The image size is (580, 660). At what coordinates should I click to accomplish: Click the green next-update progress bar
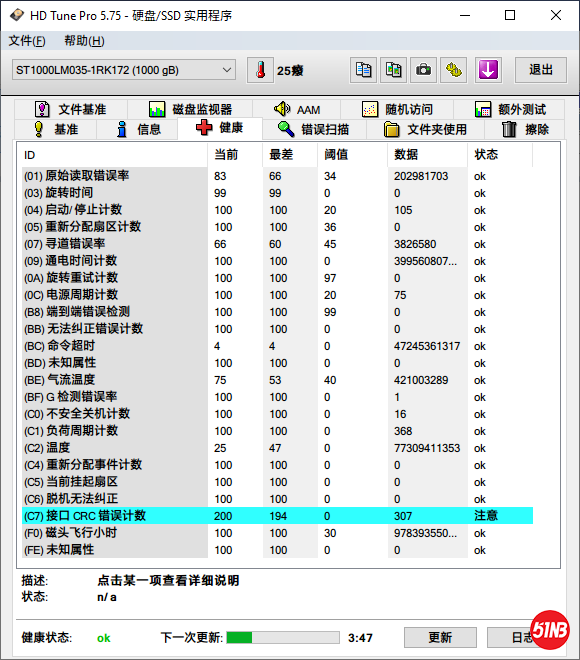pos(283,637)
